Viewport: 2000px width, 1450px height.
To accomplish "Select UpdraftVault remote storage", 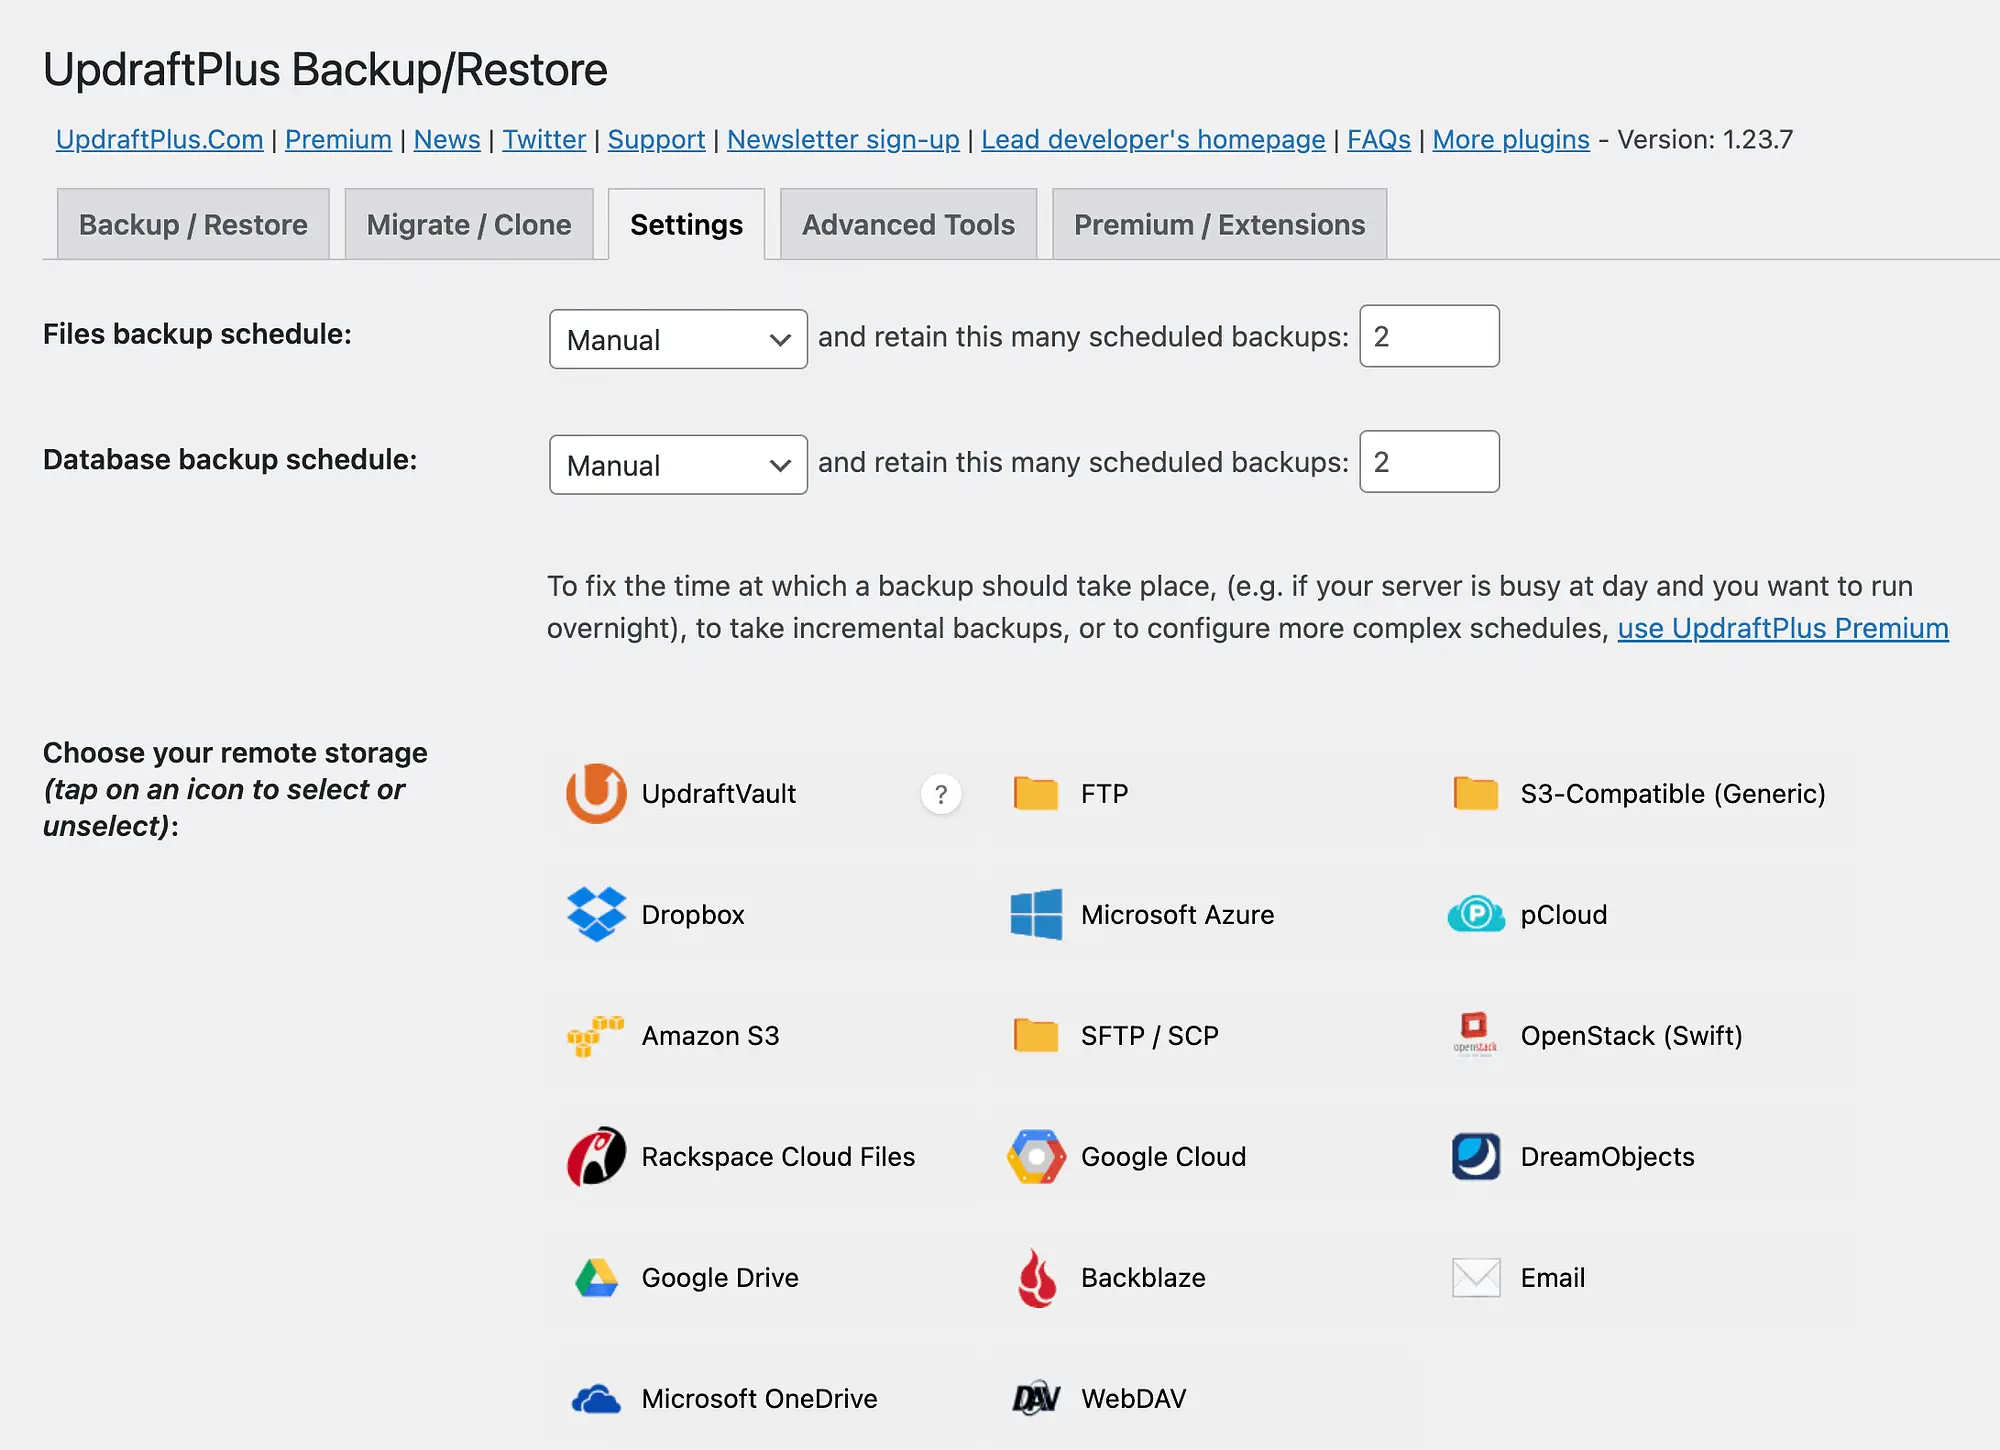I will coord(596,793).
